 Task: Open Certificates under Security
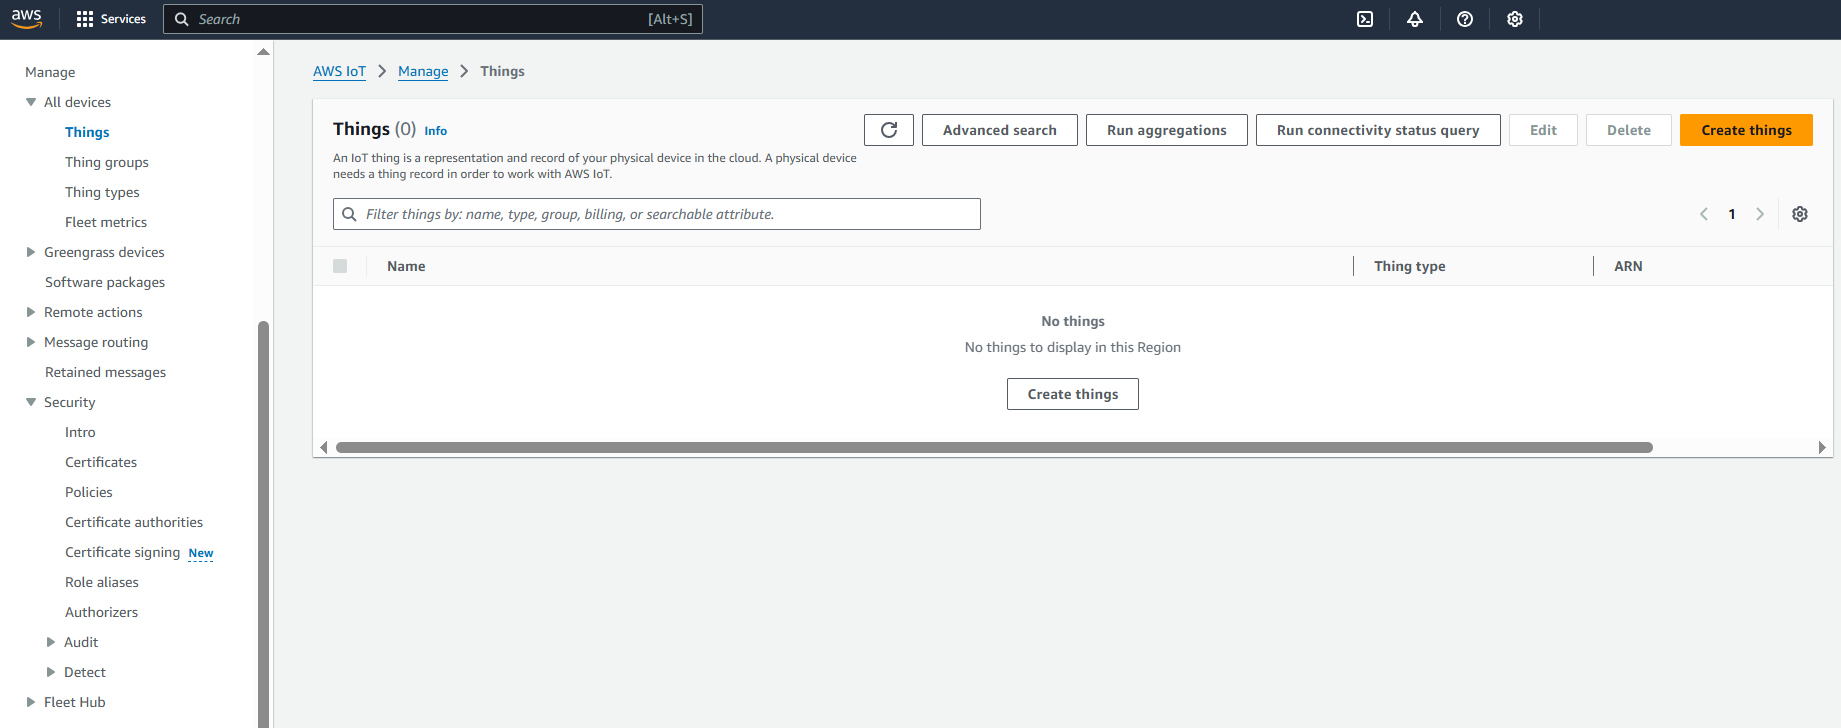pyautogui.click(x=101, y=462)
